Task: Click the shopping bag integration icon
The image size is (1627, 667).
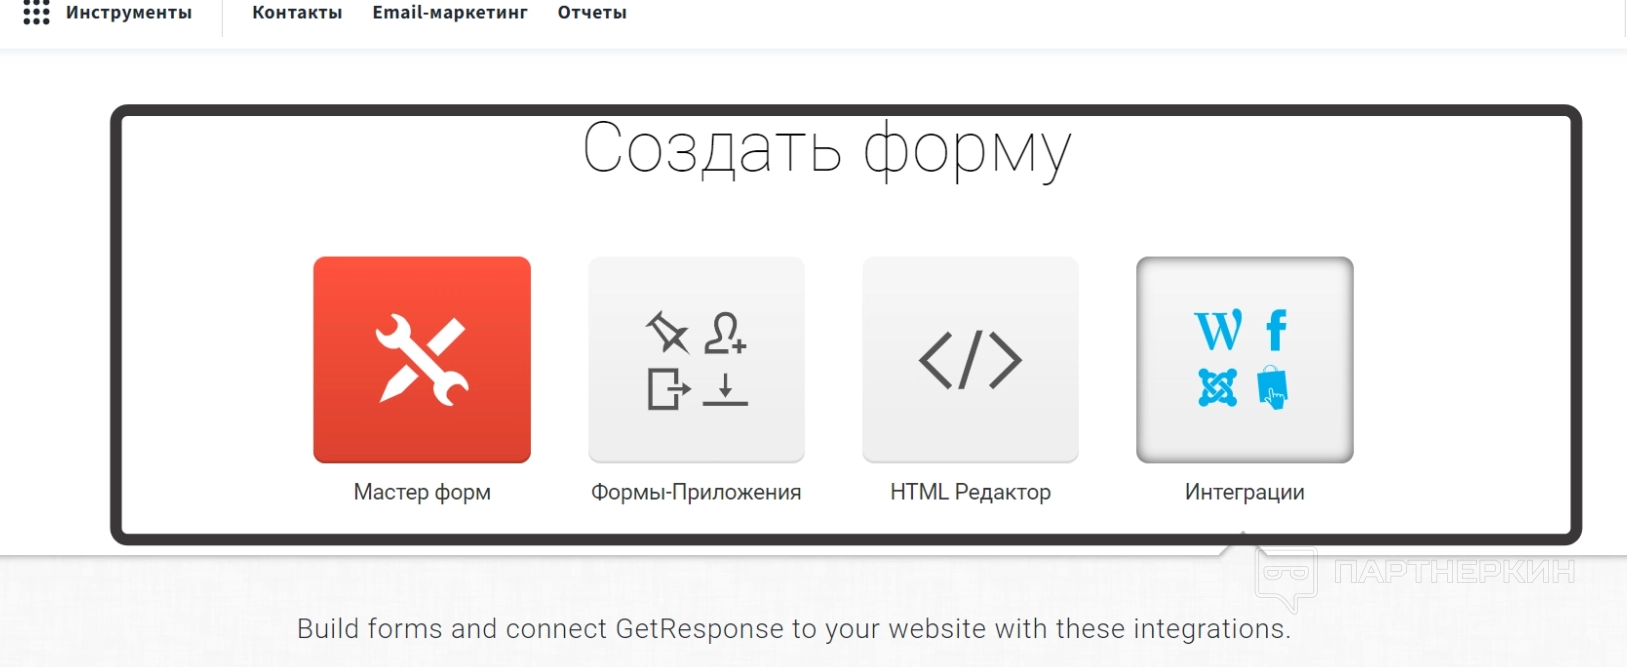Action: (1272, 388)
